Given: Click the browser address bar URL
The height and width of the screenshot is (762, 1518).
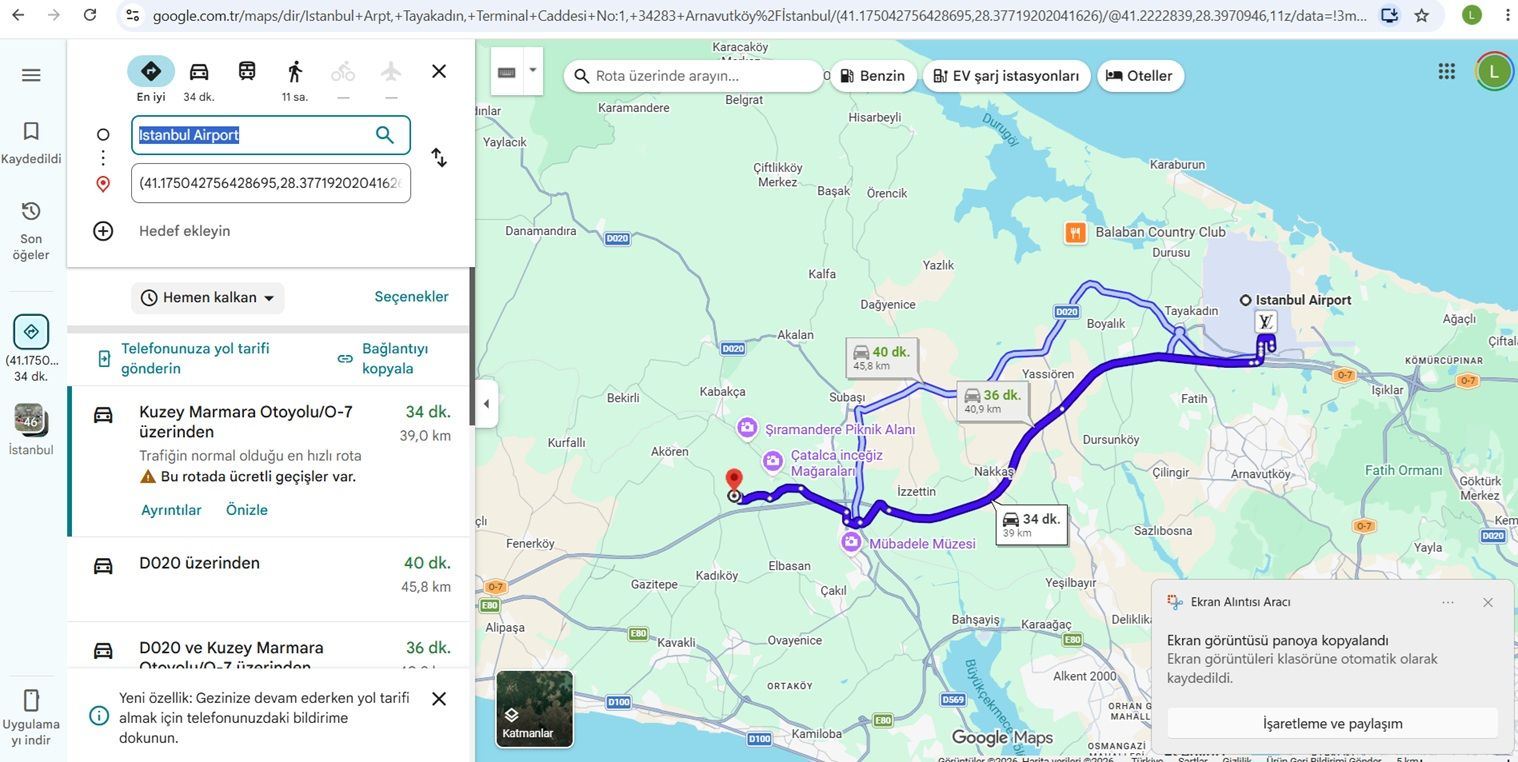Looking at the screenshot, I should pyautogui.click(x=760, y=15).
